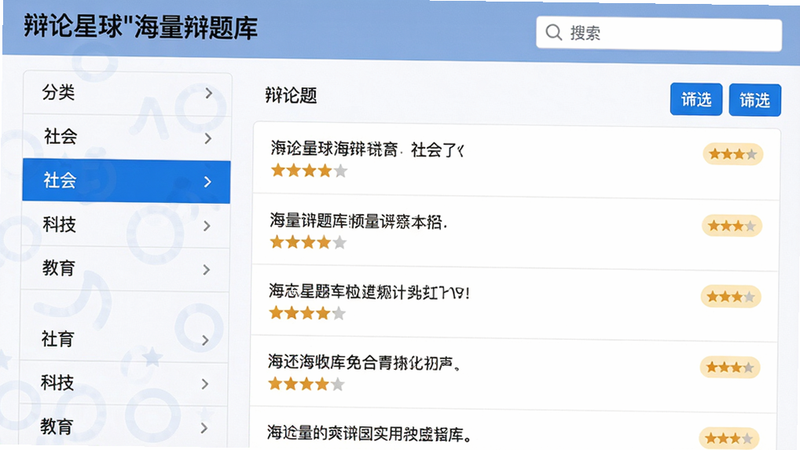Click the rating badge on the last topic row

[729, 438]
